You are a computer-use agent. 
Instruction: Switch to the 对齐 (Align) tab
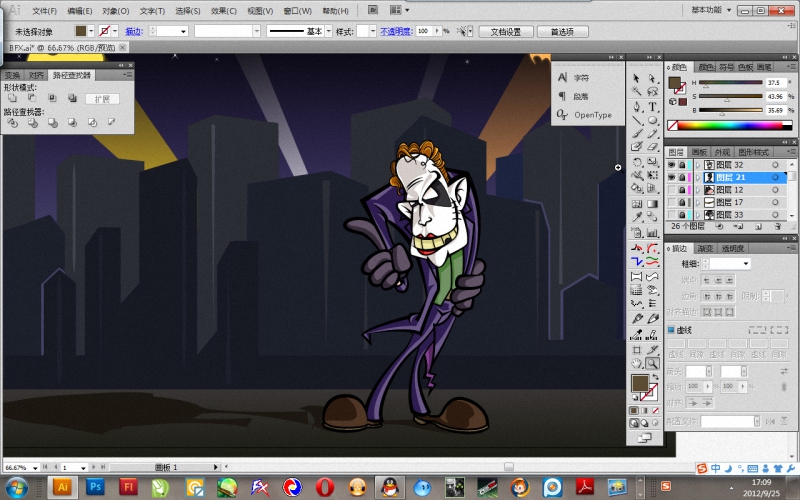click(x=36, y=75)
